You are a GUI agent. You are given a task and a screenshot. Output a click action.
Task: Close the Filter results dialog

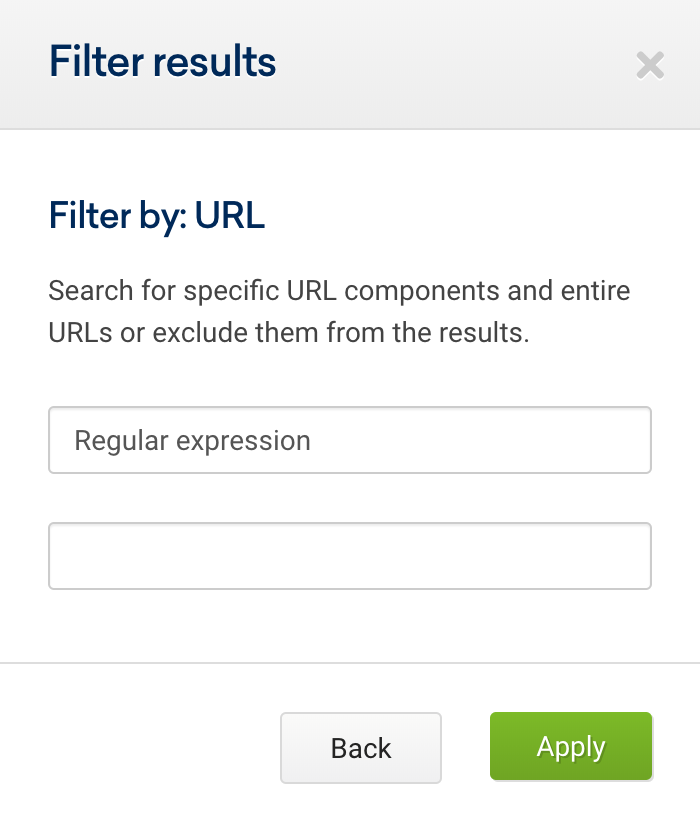click(x=650, y=65)
